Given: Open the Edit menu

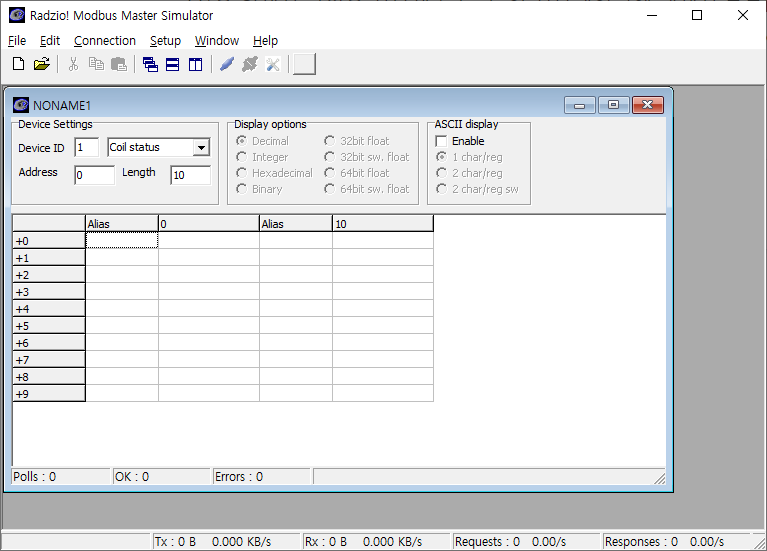Looking at the screenshot, I should click(x=50, y=41).
